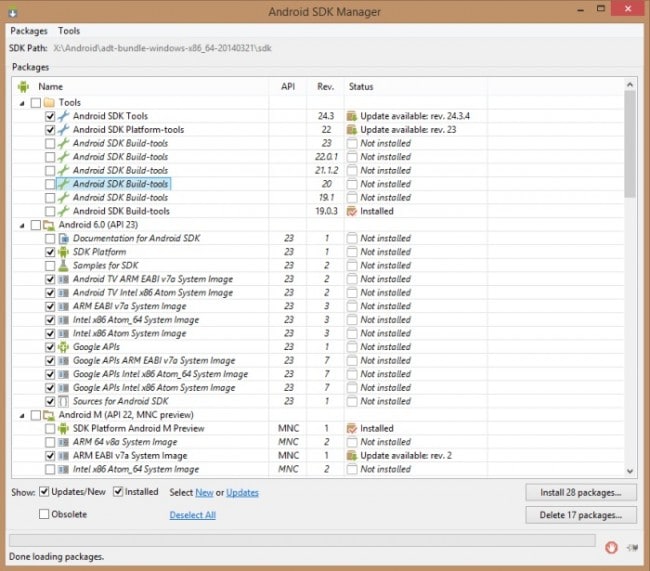The image size is (650, 571).
Task: Toggle the Updates/New filter checkbox
Action: coord(44,492)
